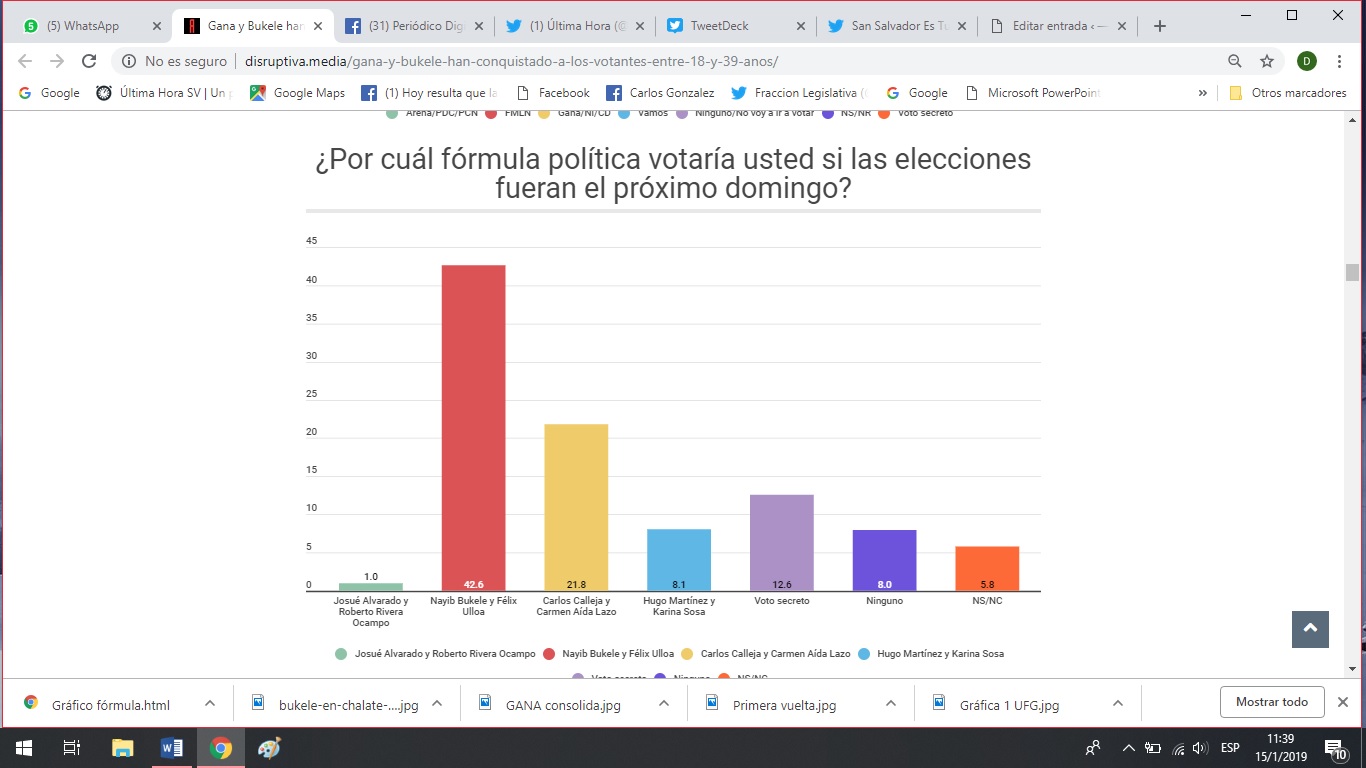Toggle Carlos Calleja y Carmen Aída Lazo legend
Viewport: 1366px width, 768px height.
765,653
